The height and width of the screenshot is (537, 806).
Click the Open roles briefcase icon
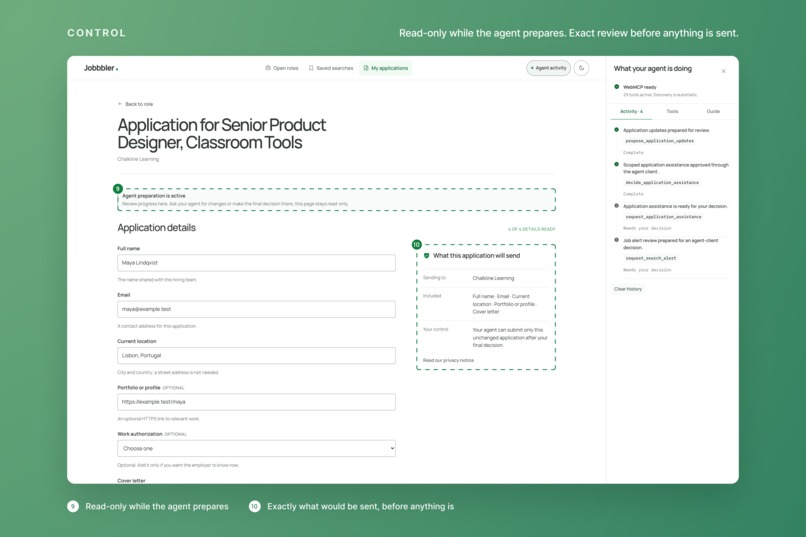coord(268,68)
